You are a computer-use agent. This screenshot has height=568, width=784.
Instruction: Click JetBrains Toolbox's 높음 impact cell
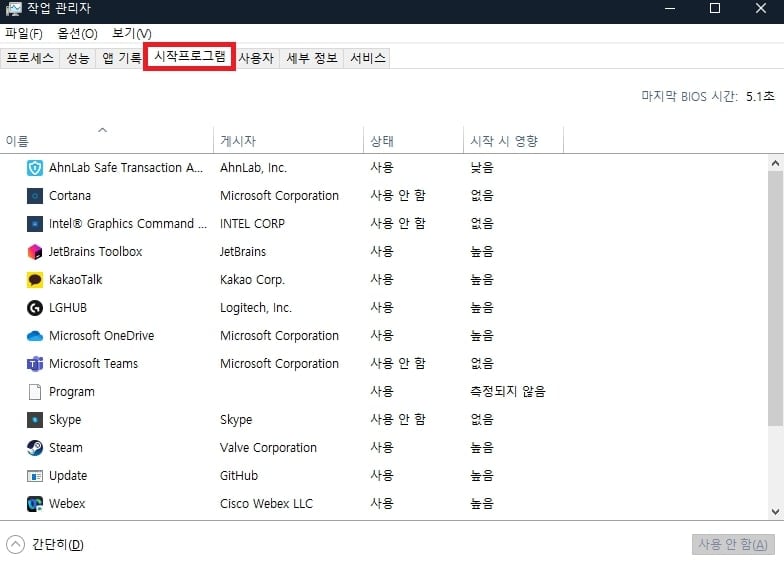(482, 252)
